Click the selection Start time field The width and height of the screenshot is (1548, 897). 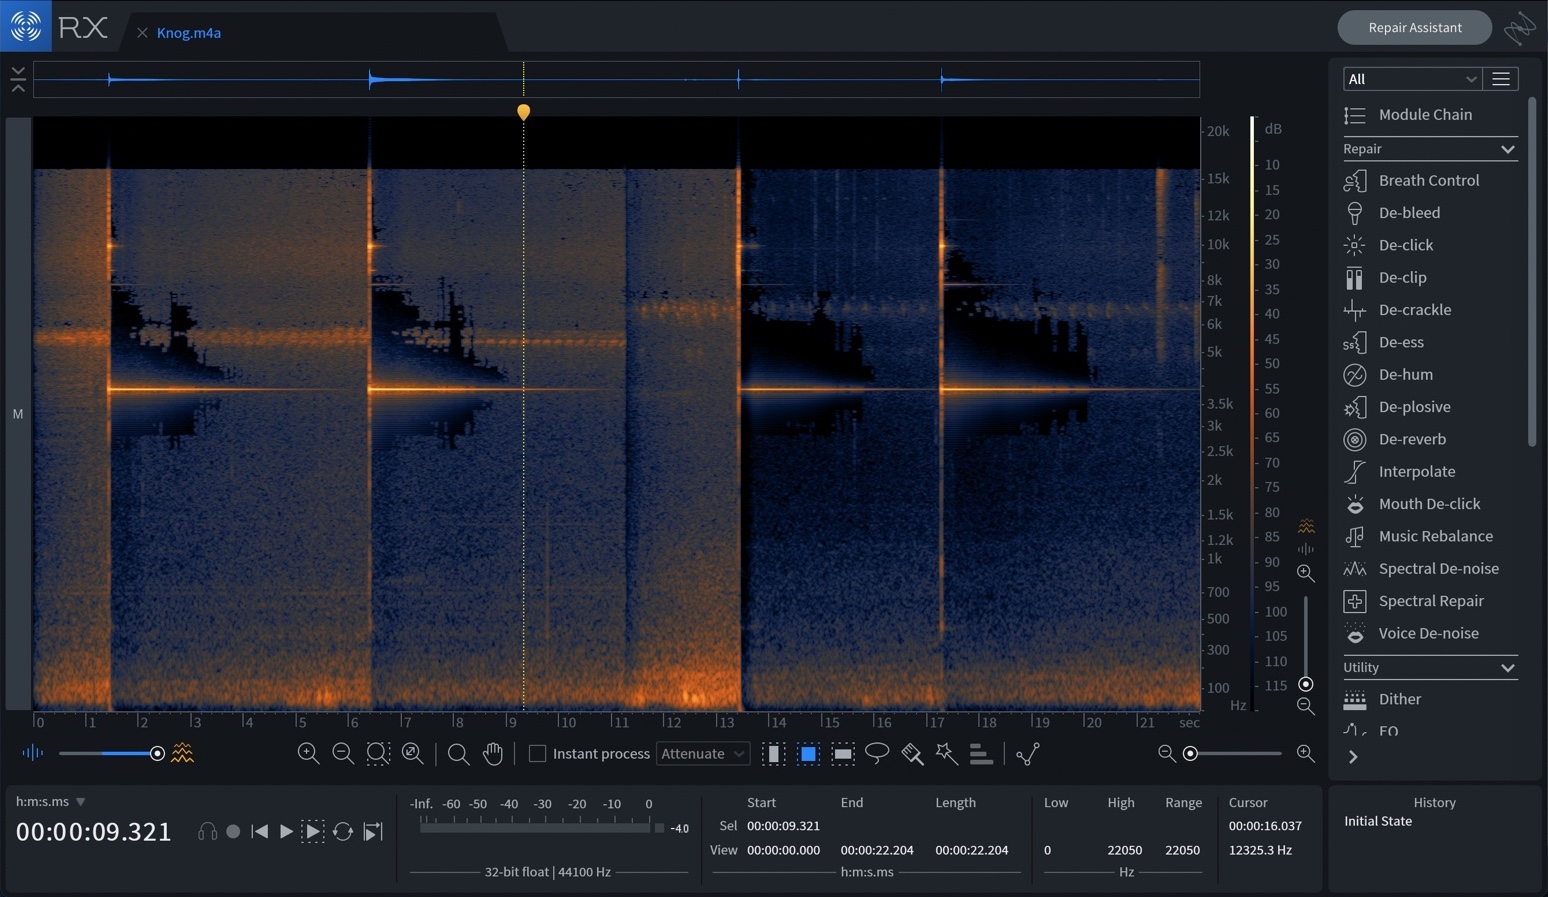click(783, 826)
